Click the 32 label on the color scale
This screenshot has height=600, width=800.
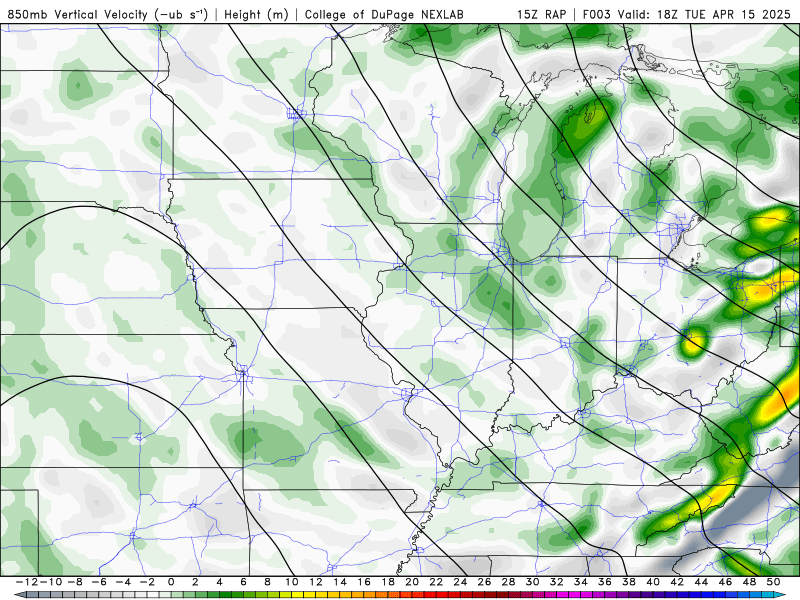coord(557,582)
